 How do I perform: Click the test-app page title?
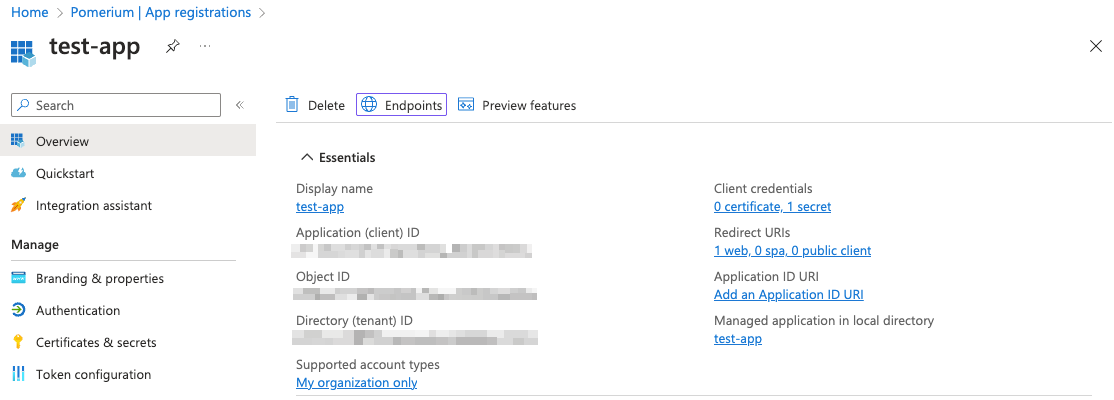pyautogui.click(x=94, y=47)
